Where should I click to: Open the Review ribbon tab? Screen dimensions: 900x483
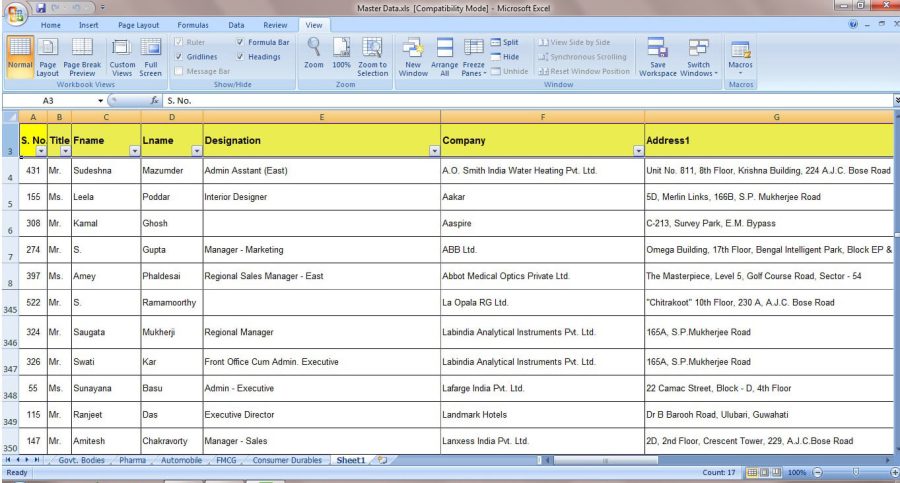pos(275,25)
